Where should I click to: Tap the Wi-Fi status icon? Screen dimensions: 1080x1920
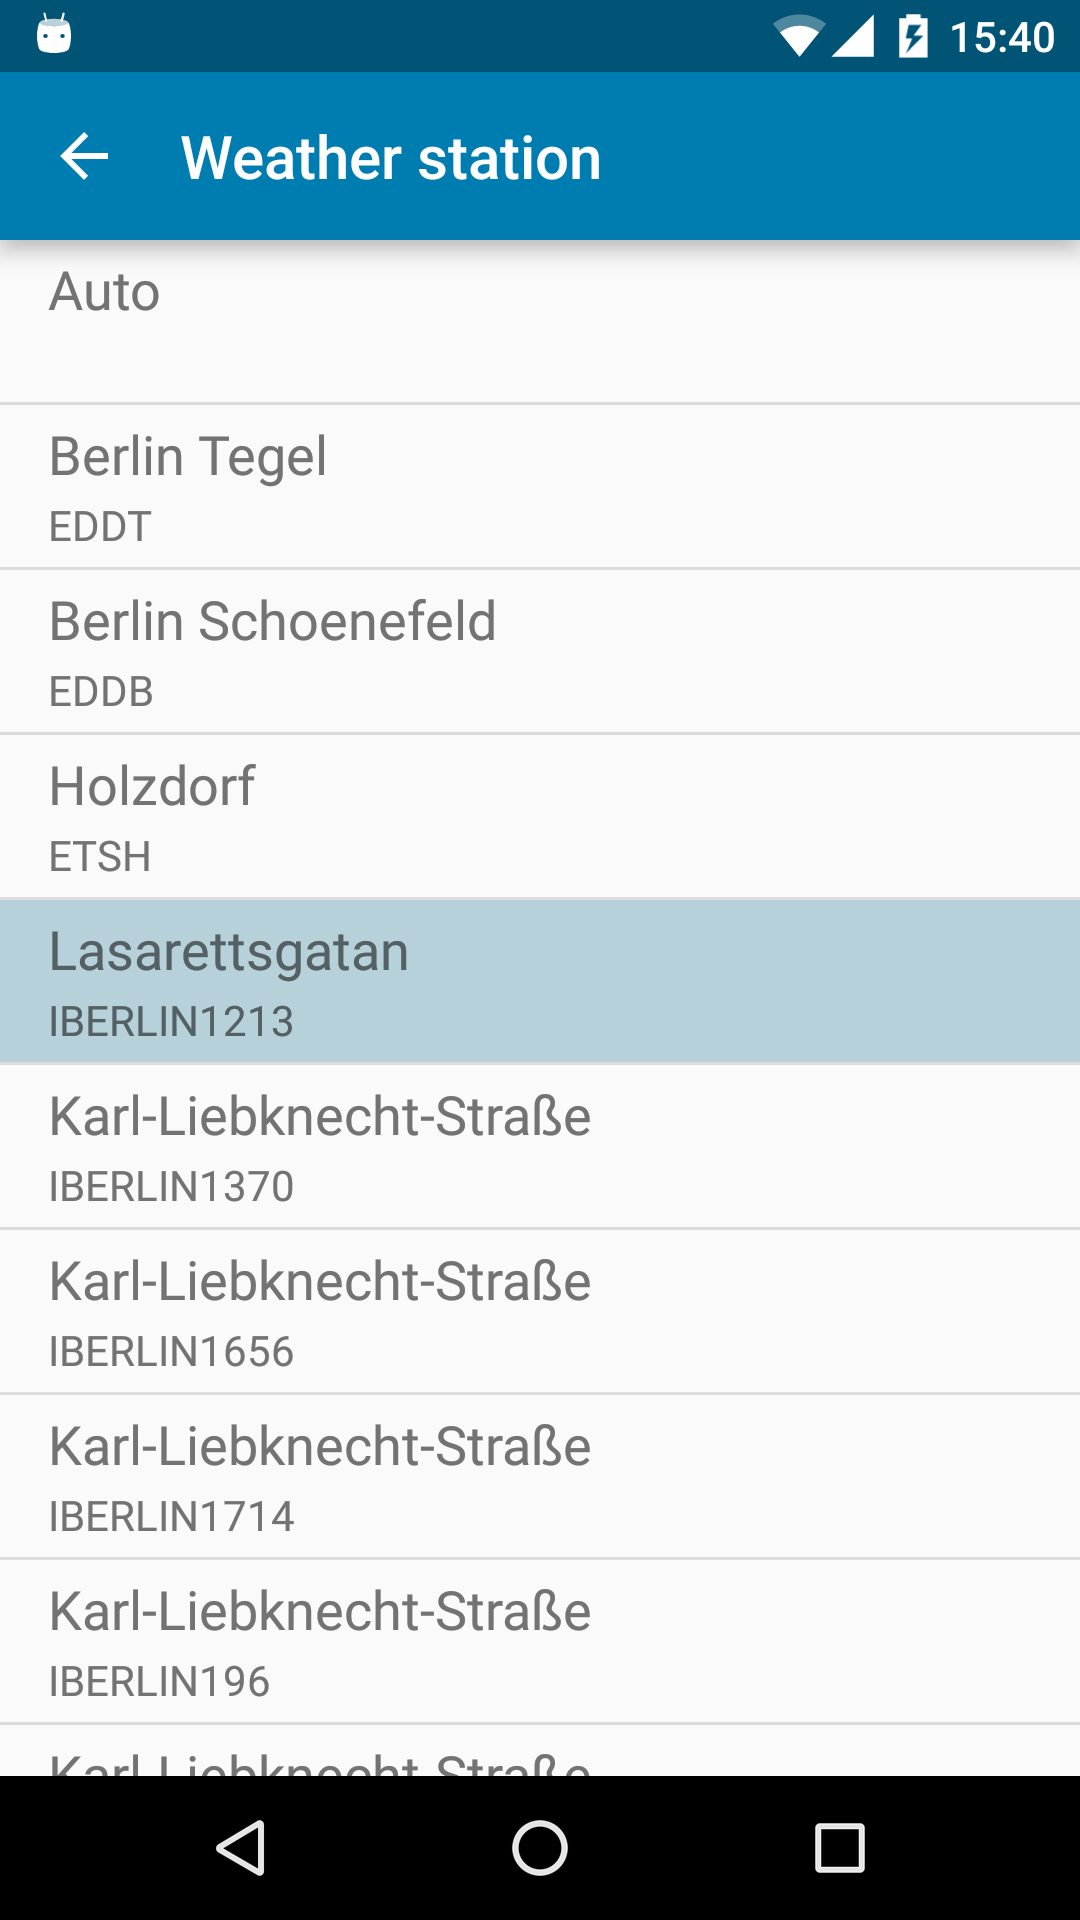point(798,37)
